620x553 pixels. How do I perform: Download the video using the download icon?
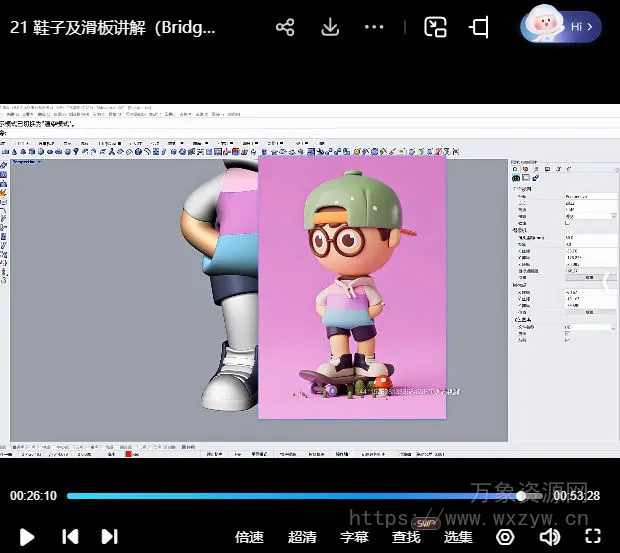click(330, 27)
